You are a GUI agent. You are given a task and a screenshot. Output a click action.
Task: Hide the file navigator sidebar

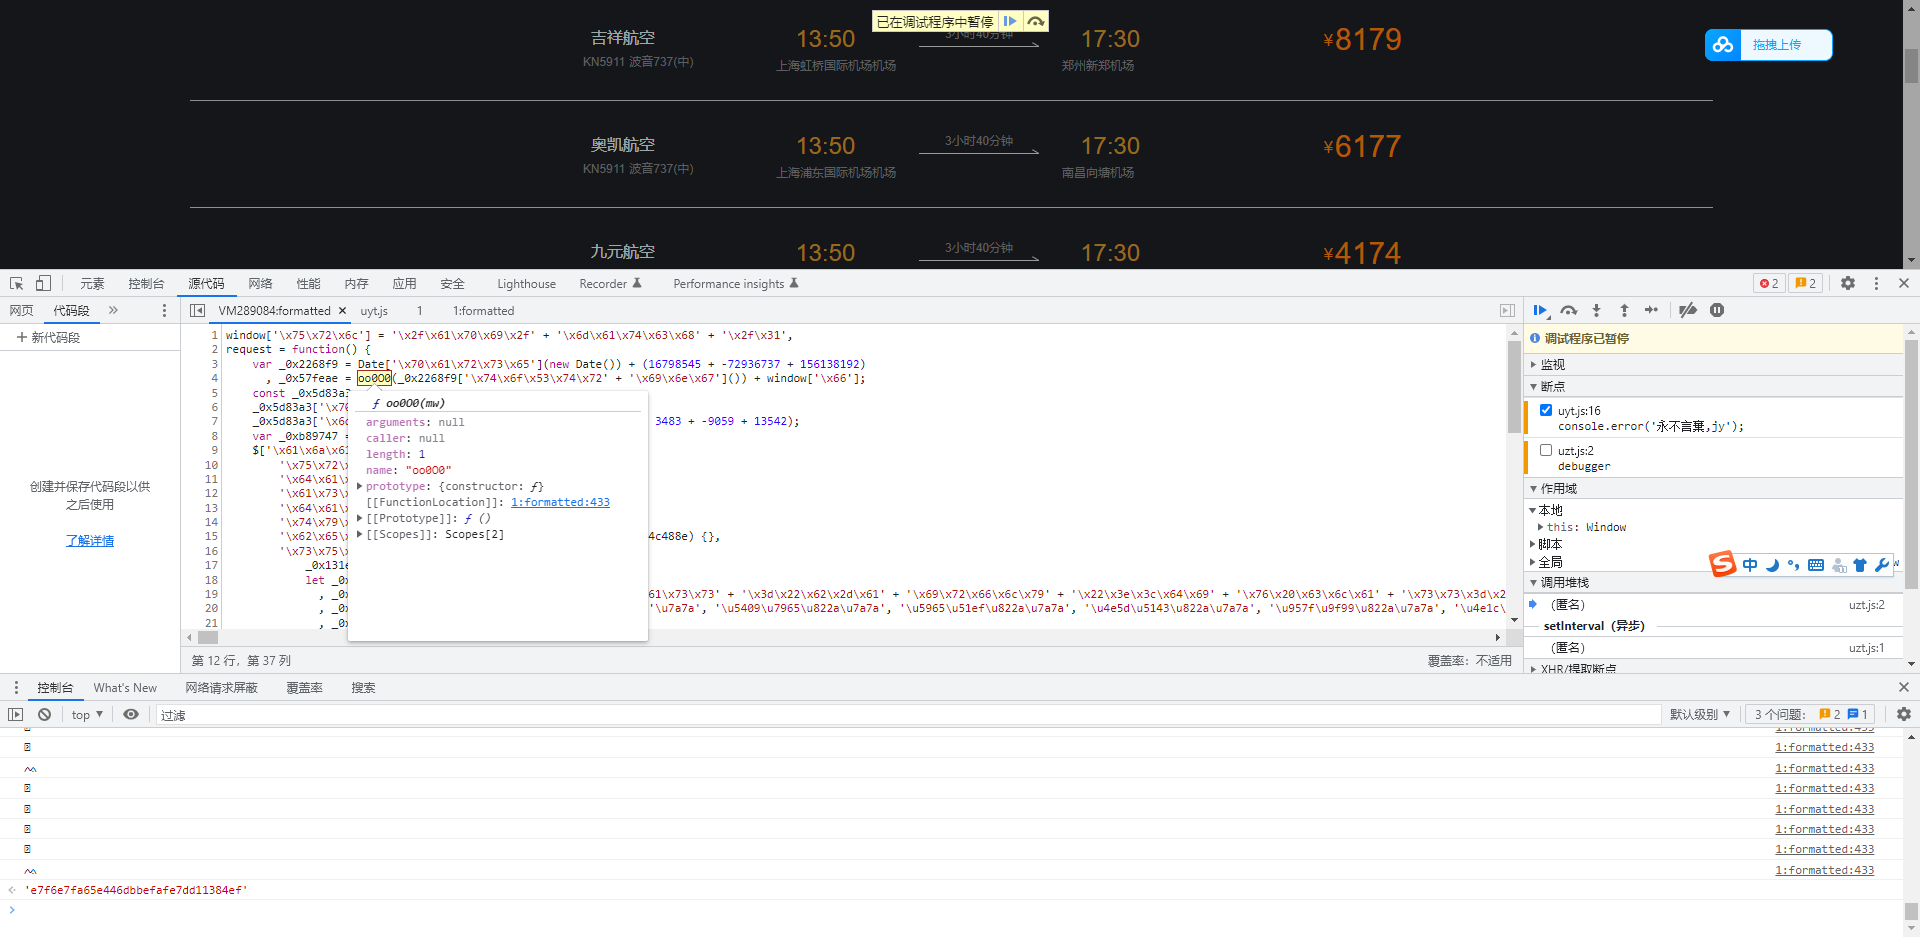197,311
